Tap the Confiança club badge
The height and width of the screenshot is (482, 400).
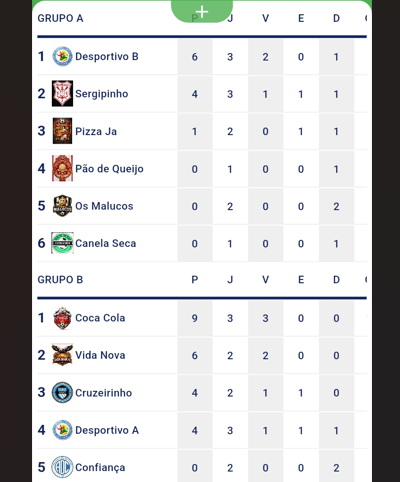click(x=62, y=467)
